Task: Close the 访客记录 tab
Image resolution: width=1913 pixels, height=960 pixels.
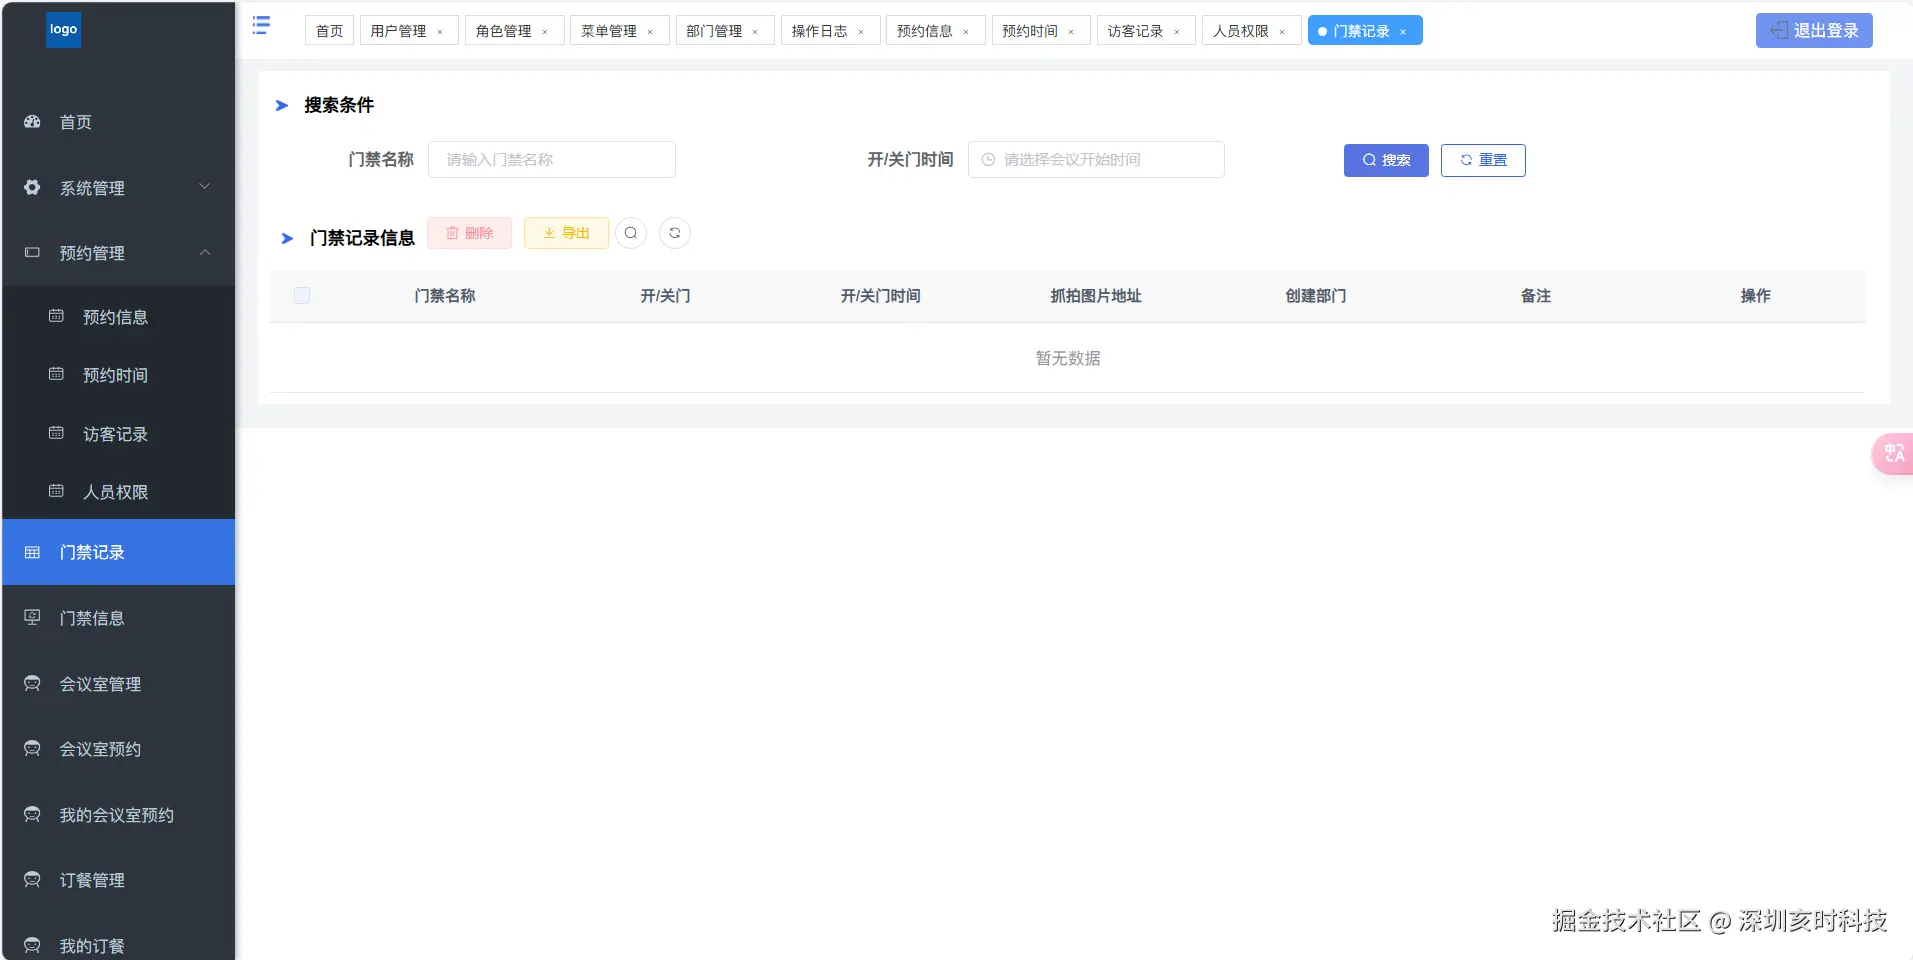Action: 1177,32
